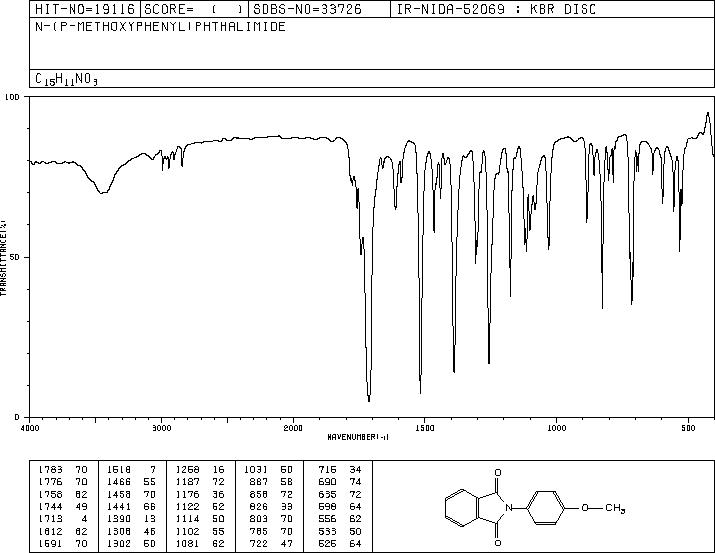The width and height of the screenshot is (715, 553).
Task: Click the 50 tick label on y-axis
Action: 15,257
